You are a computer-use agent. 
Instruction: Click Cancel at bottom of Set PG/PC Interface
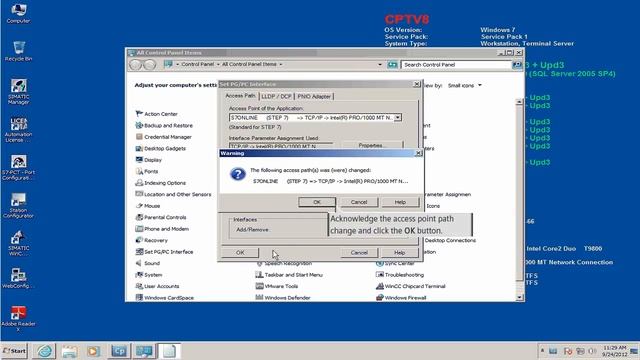click(359, 253)
